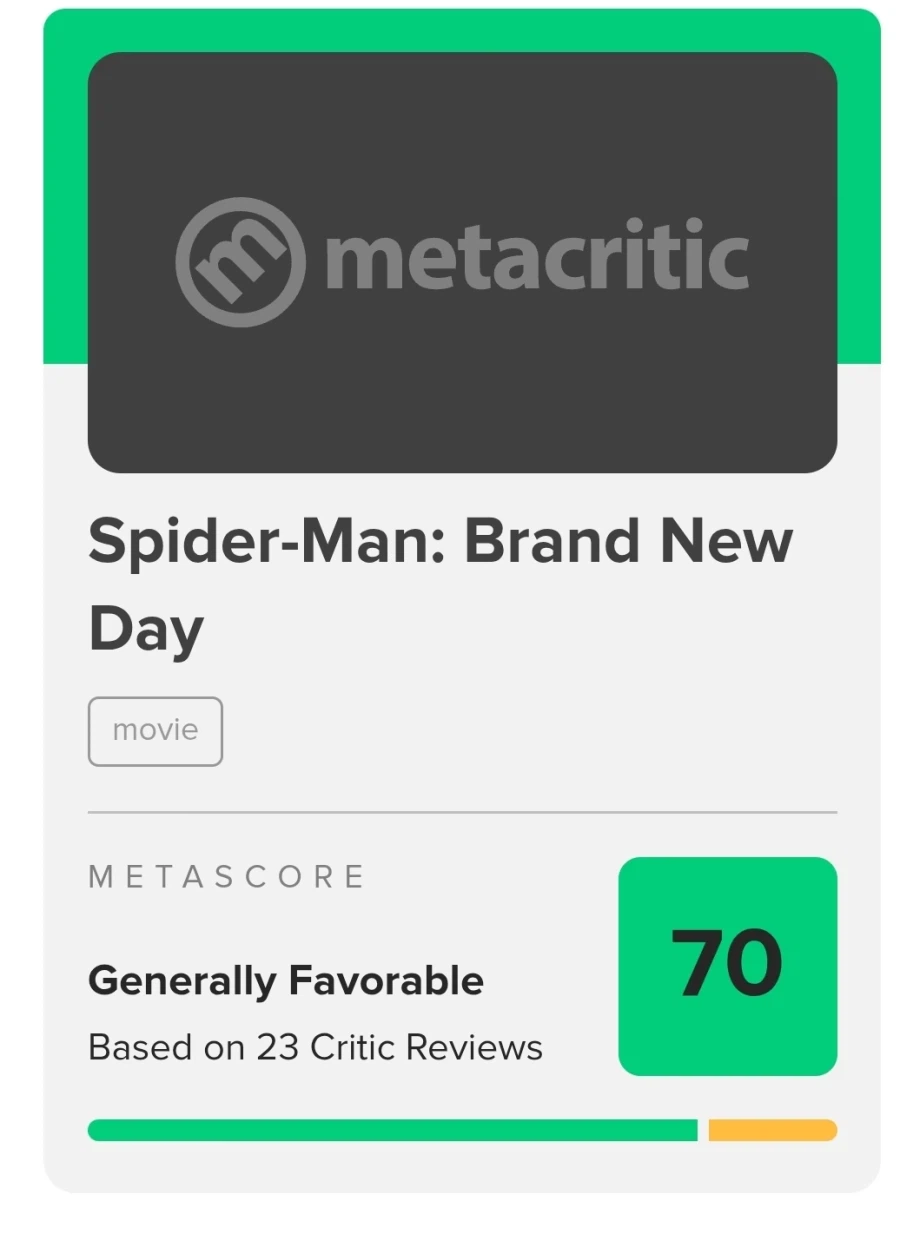Open the Spider-Man: Brand New Day title
Viewport: 900px width, 1254px height.
pos(440,585)
